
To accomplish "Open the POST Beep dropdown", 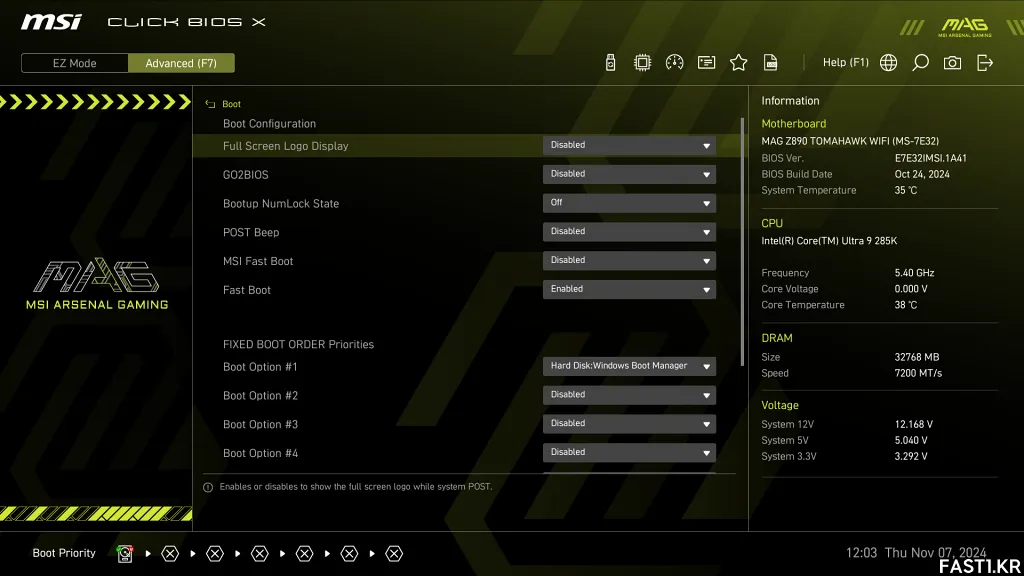I will [629, 232].
